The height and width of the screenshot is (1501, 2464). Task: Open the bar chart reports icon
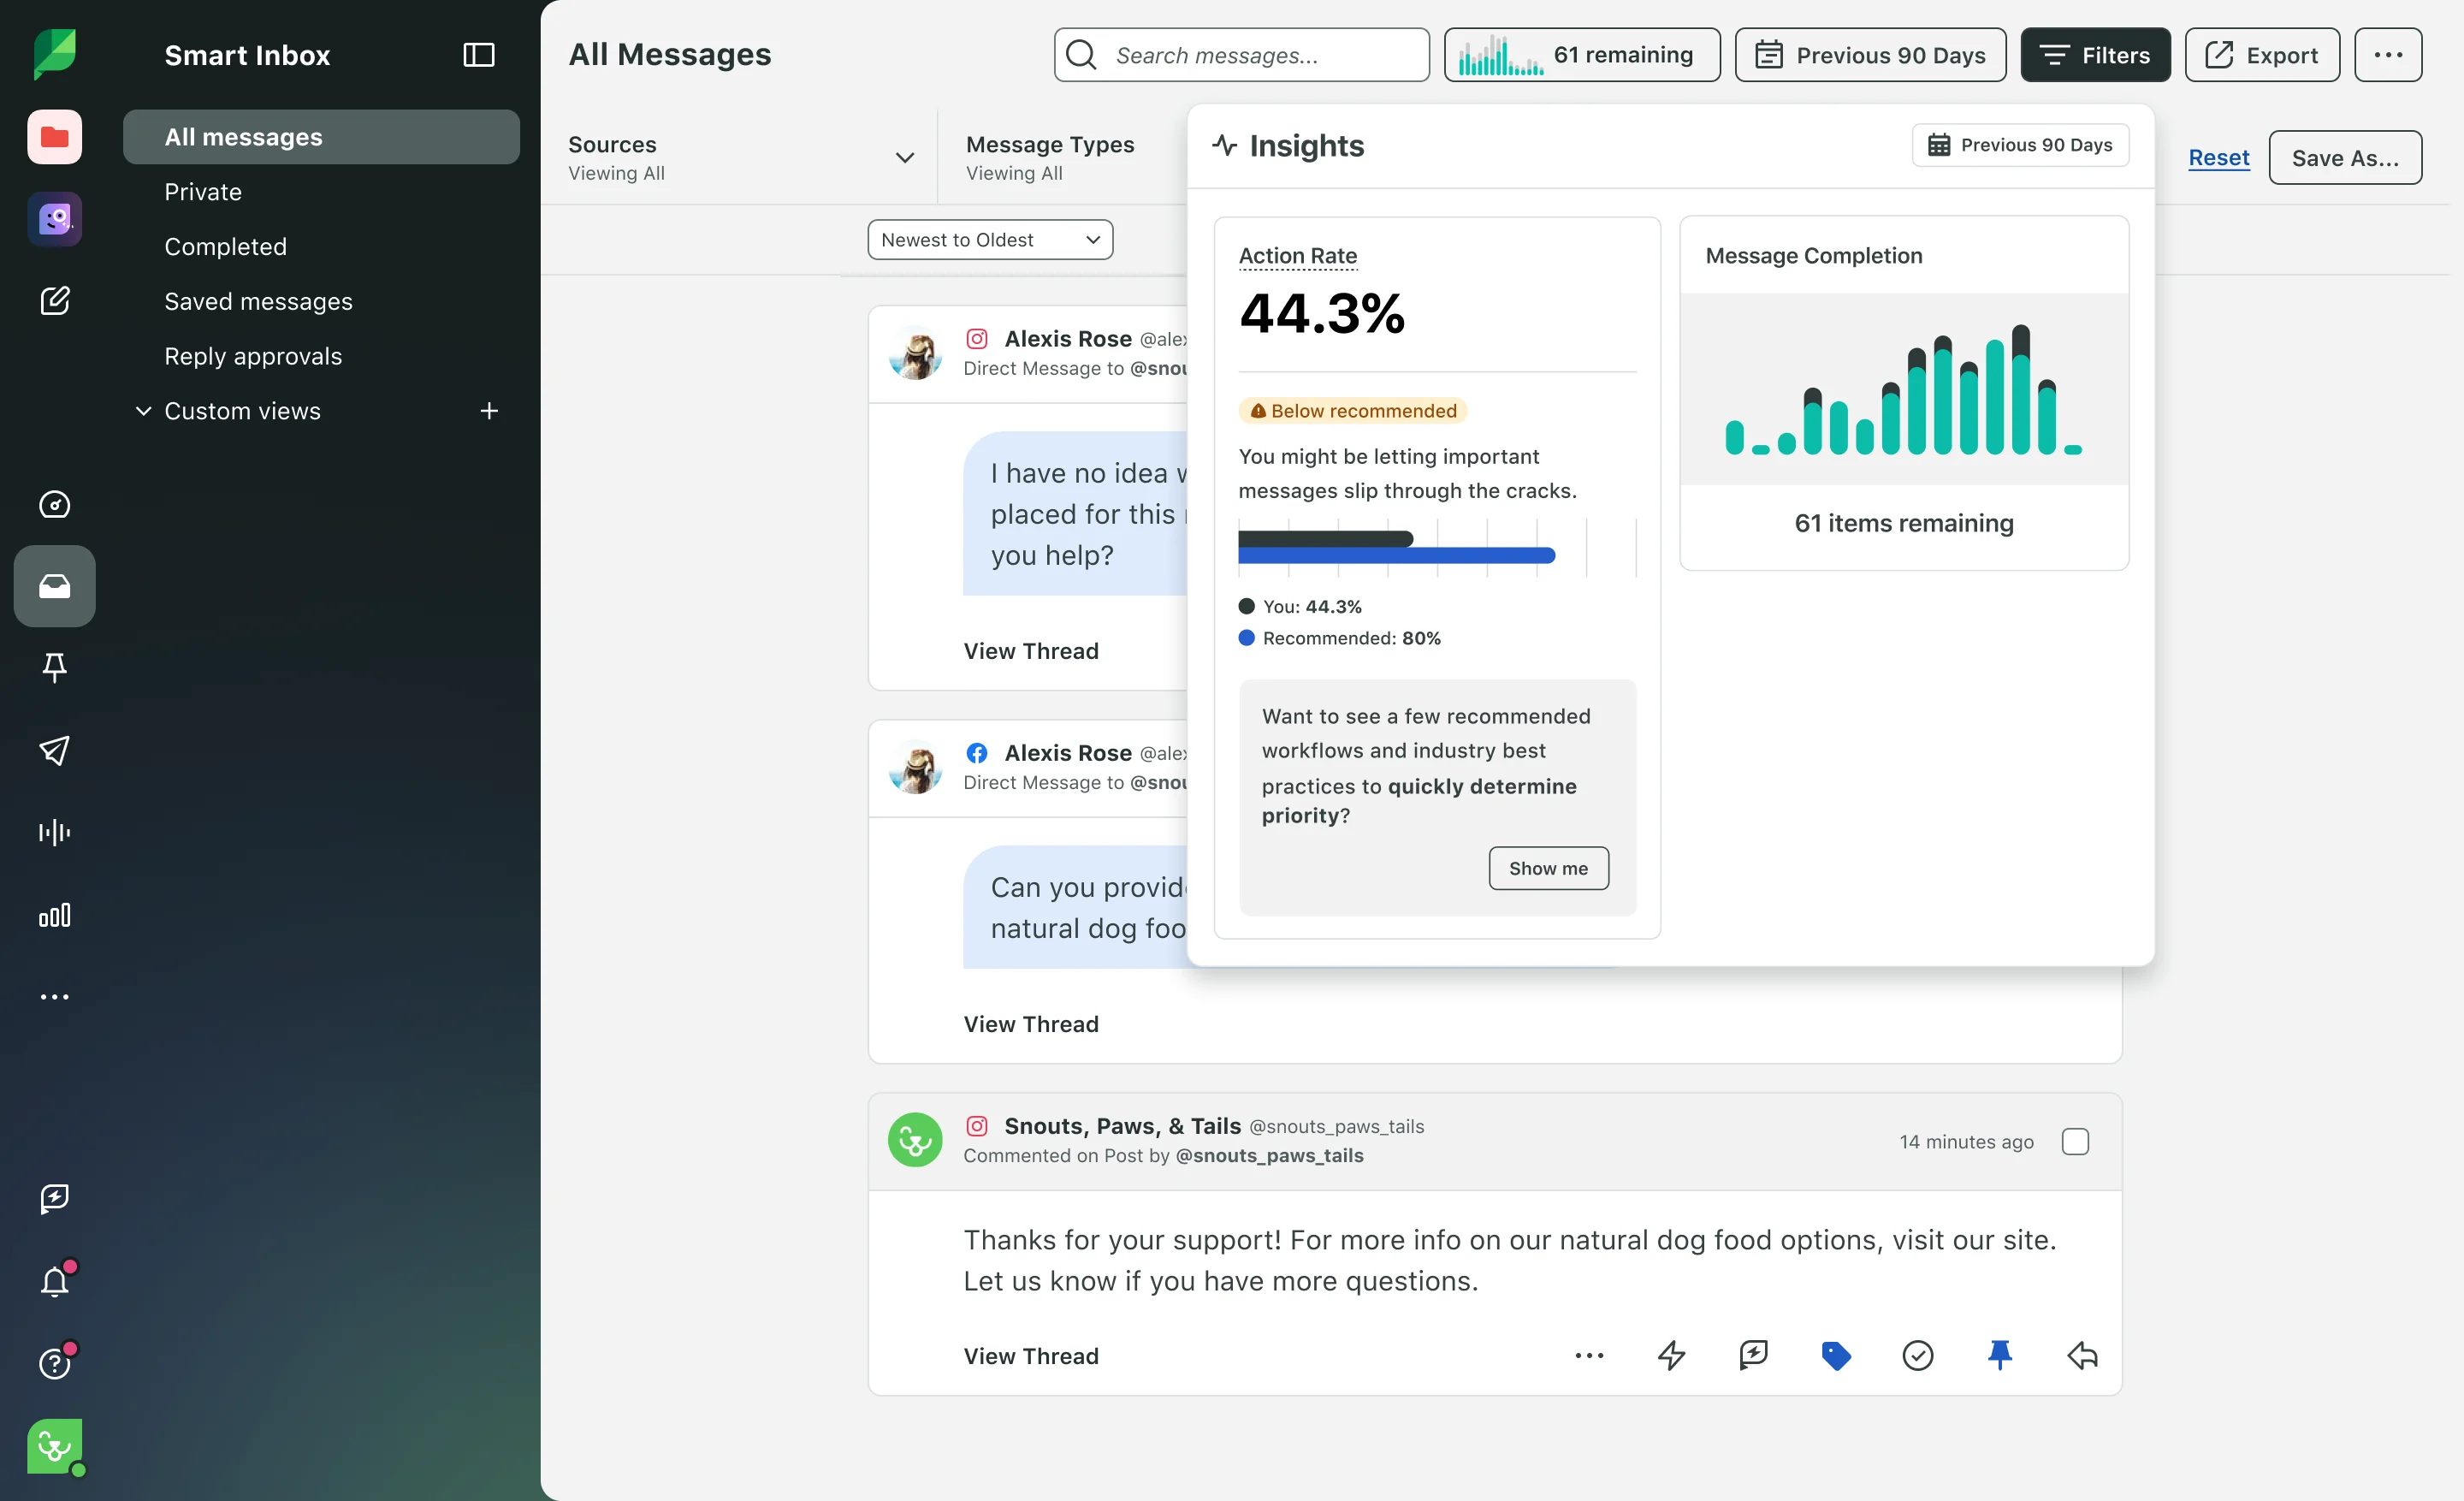(x=54, y=915)
